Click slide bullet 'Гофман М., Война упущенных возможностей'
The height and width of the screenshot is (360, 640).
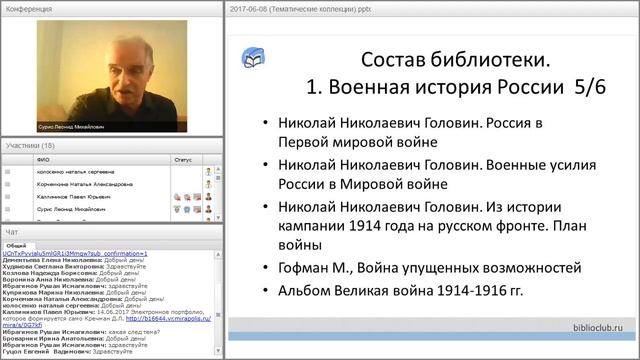430,268
